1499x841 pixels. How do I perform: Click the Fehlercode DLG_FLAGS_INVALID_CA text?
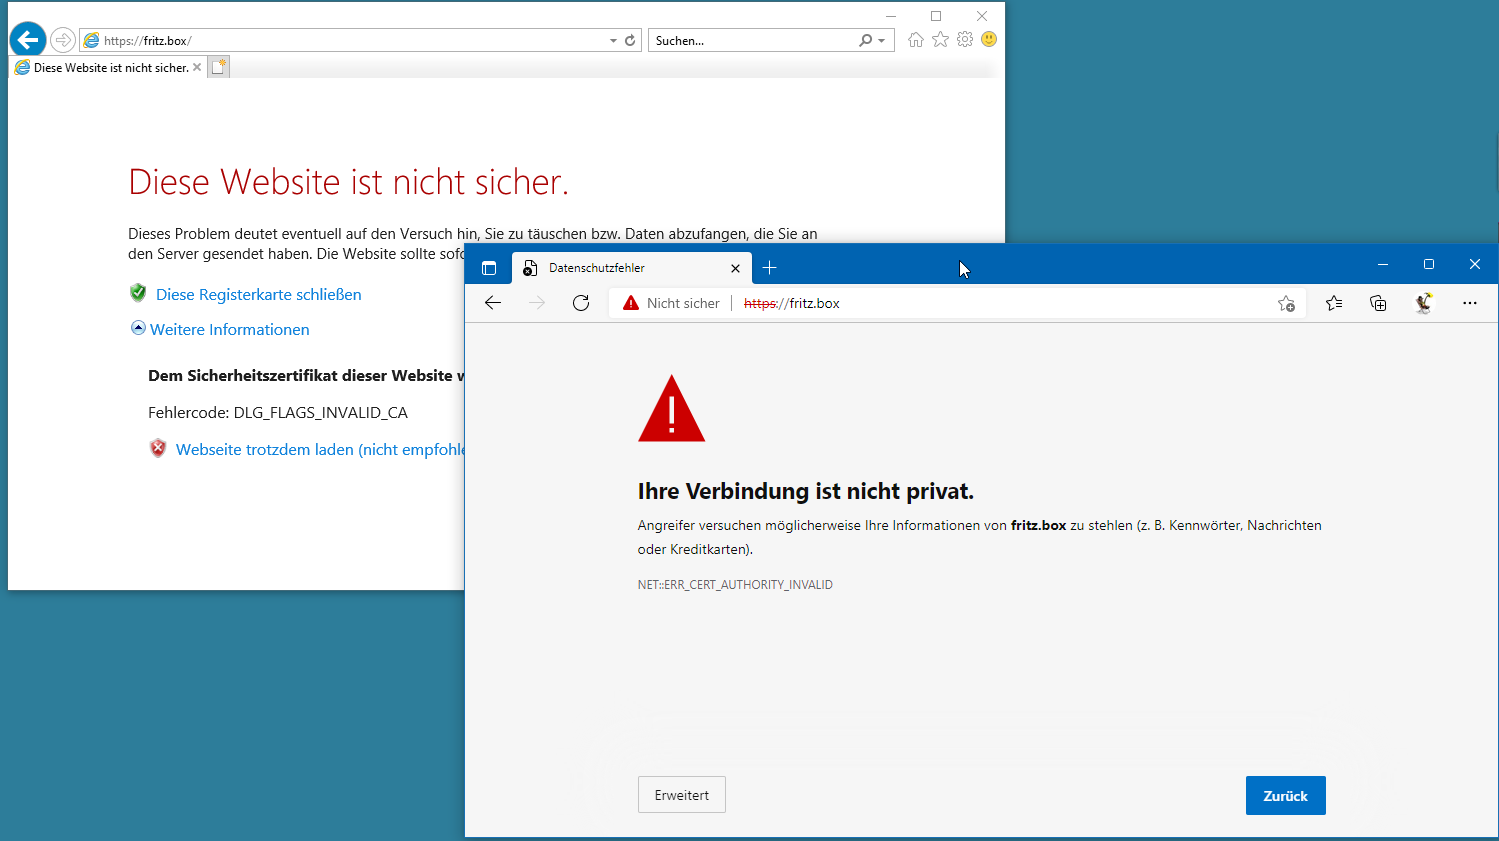278,413
